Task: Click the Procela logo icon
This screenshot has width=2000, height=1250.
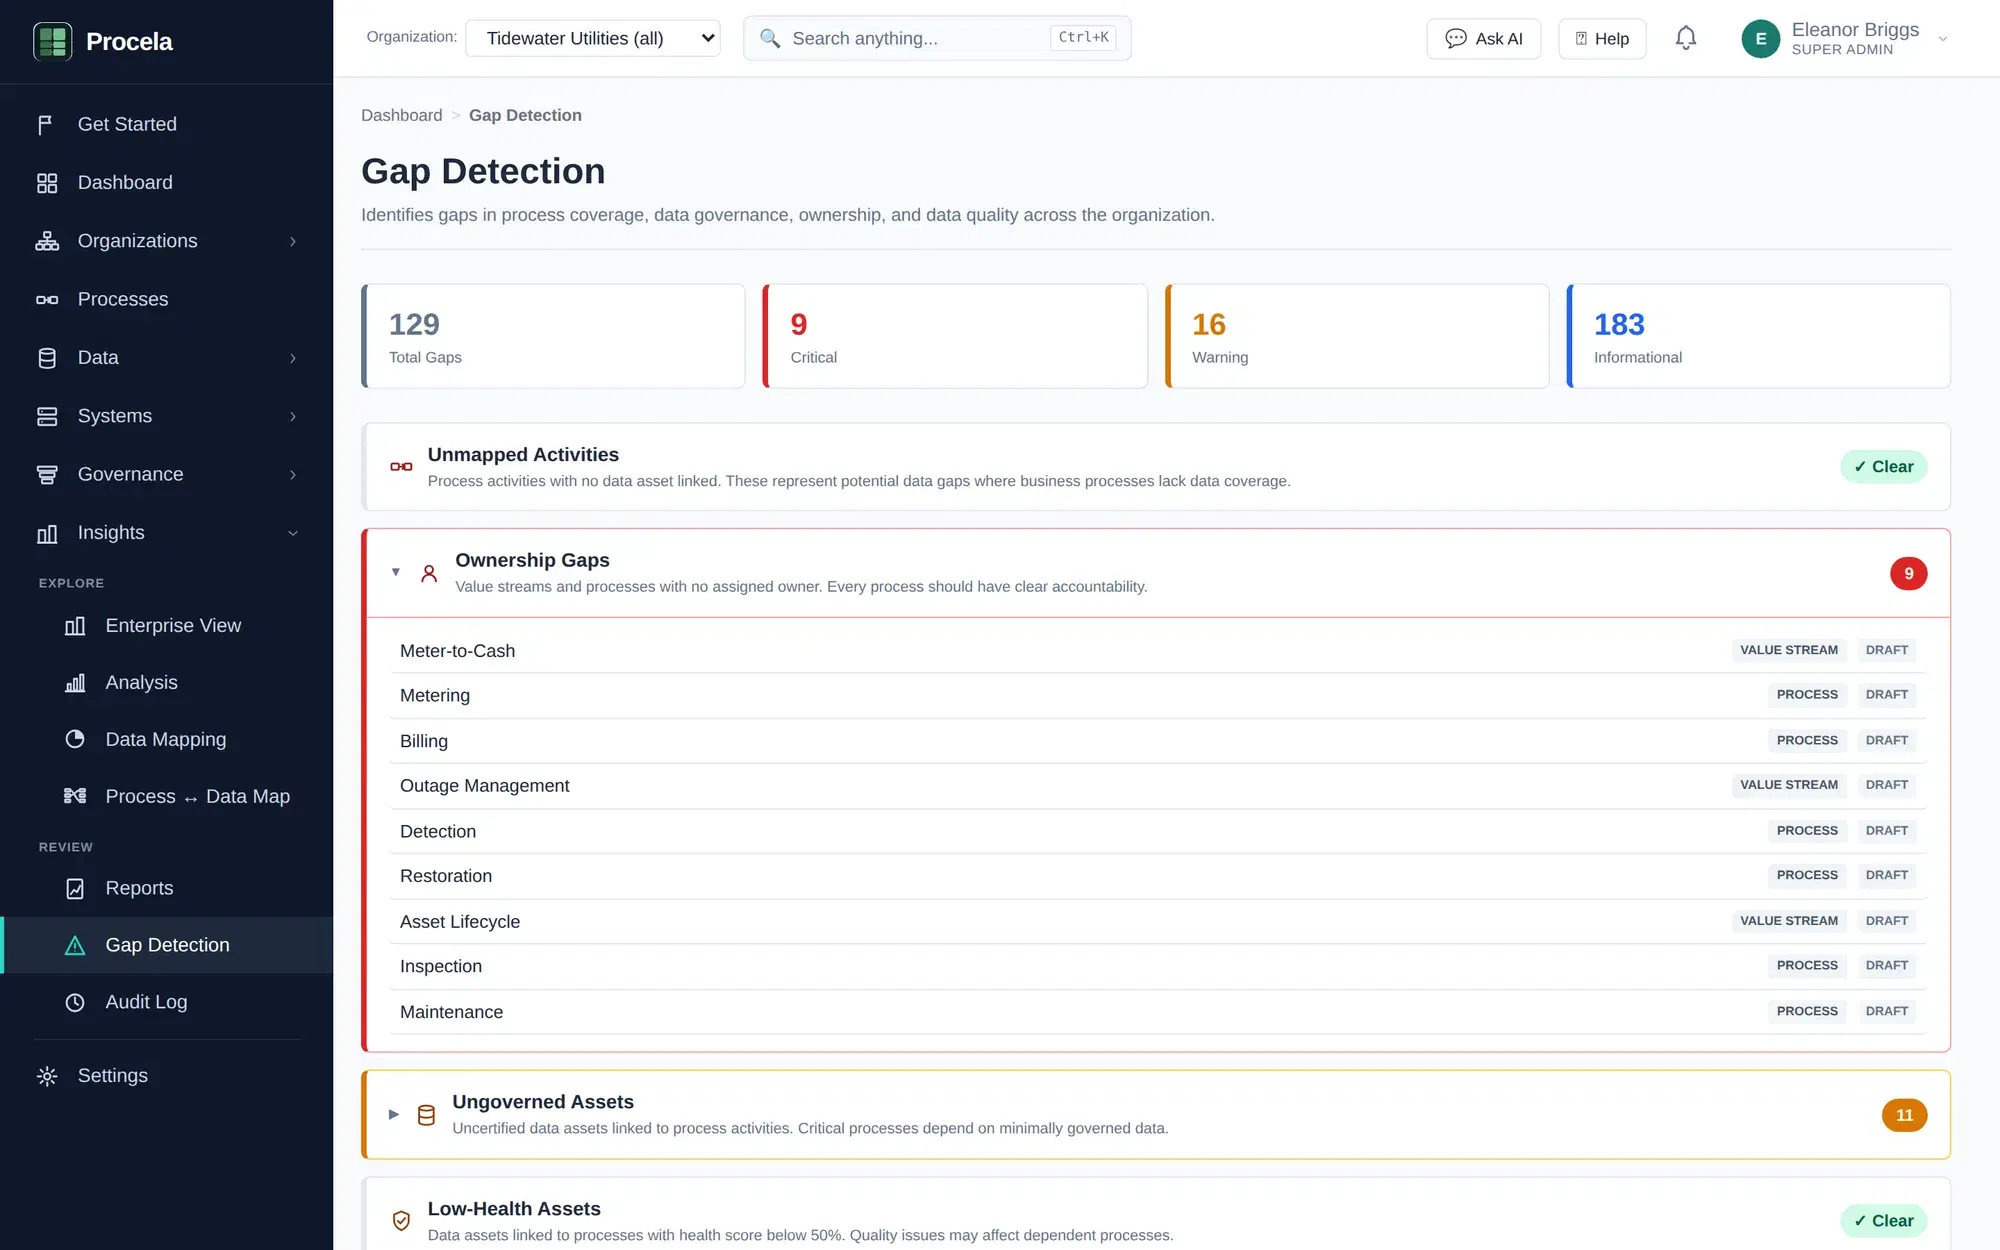Action: point(52,41)
